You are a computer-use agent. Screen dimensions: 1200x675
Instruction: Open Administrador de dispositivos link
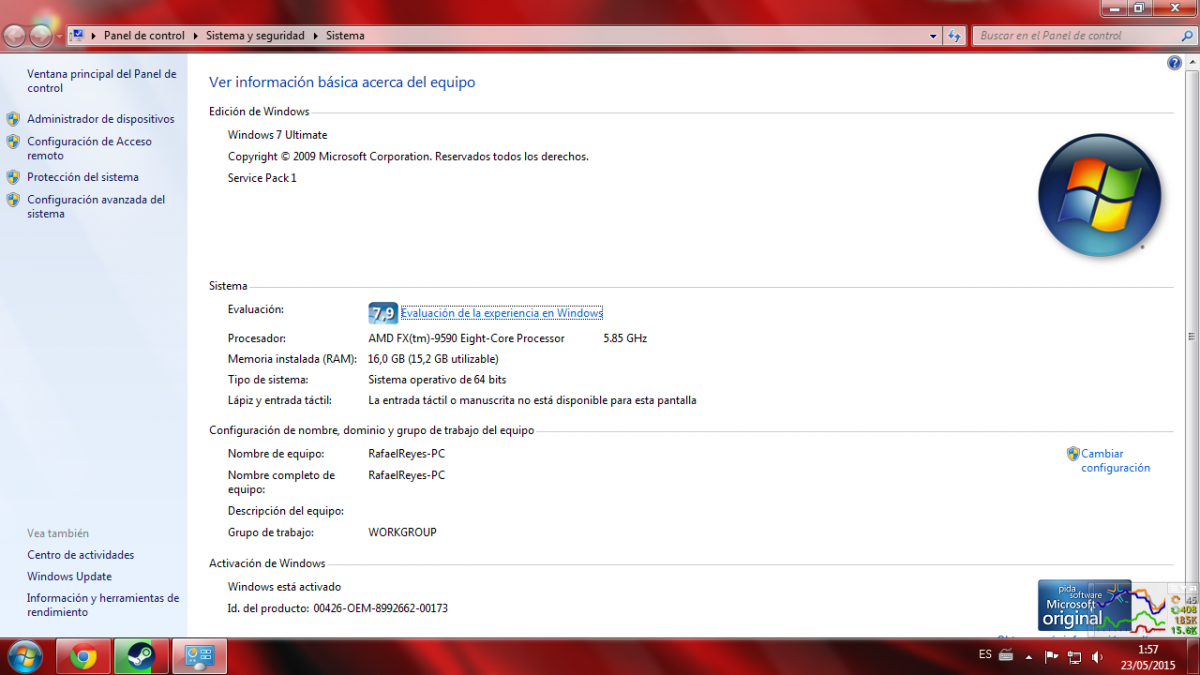[100, 119]
